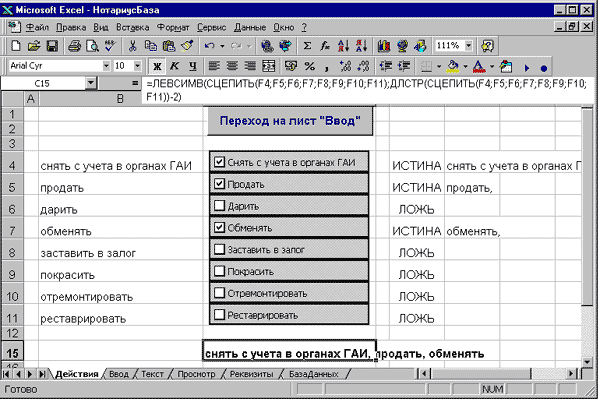Screen dimensions: 600x402
Task: Open the Borders dropdown arrow
Action: (439, 67)
